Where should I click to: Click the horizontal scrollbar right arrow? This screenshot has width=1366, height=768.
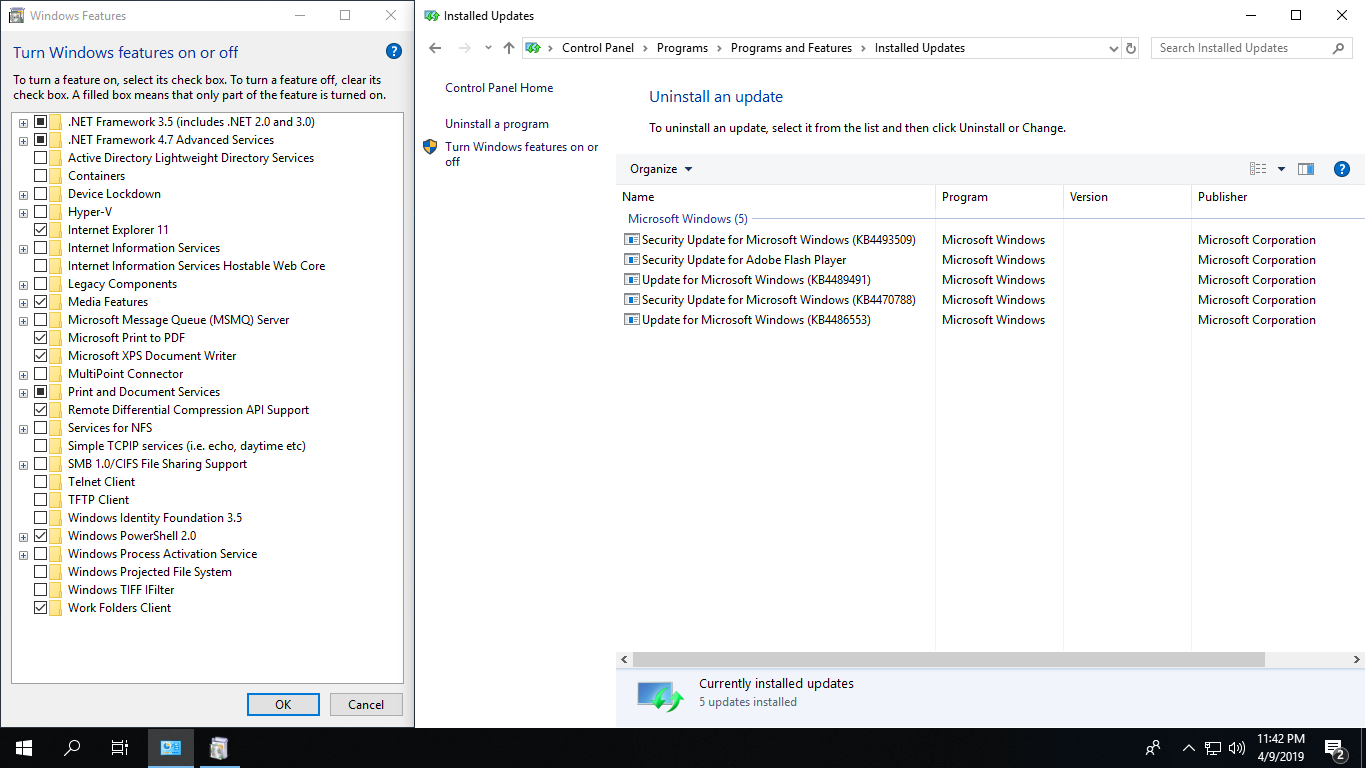point(1357,660)
